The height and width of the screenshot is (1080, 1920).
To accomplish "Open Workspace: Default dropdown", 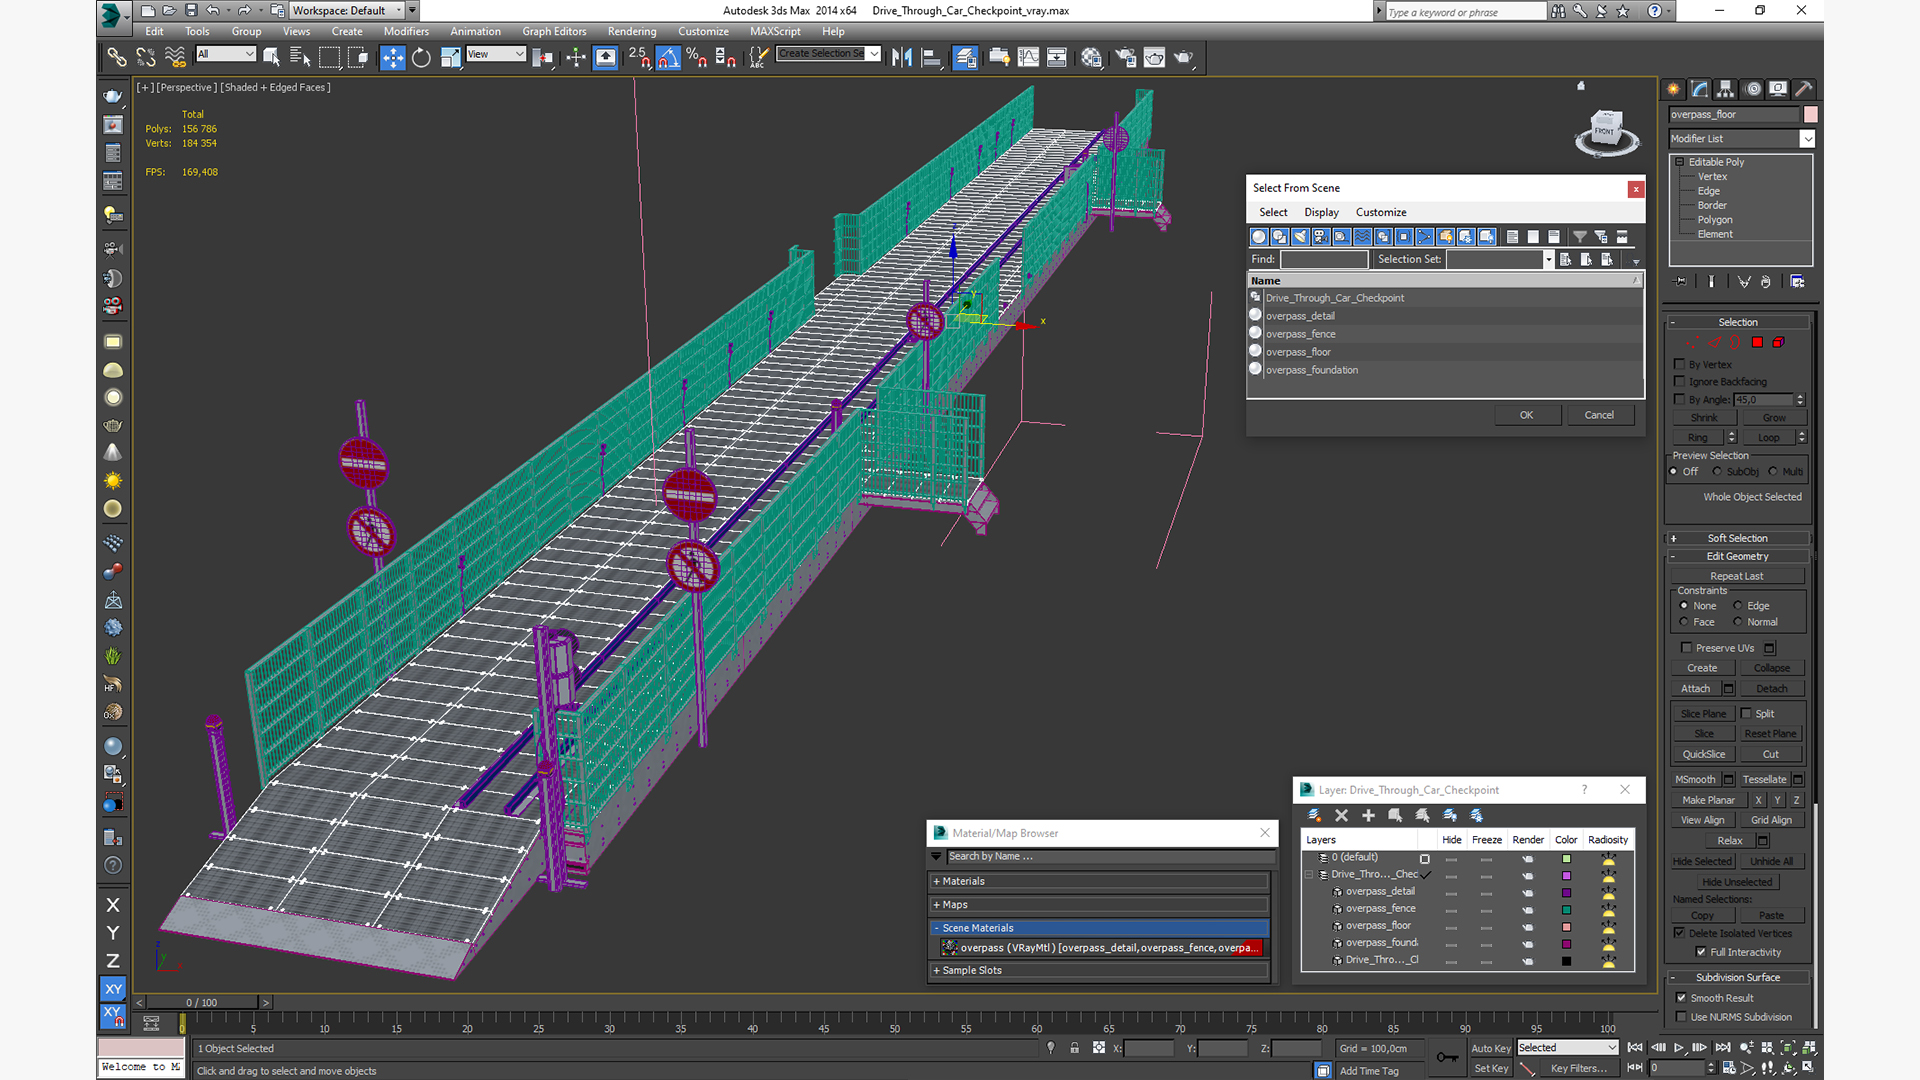I will (x=347, y=11).
